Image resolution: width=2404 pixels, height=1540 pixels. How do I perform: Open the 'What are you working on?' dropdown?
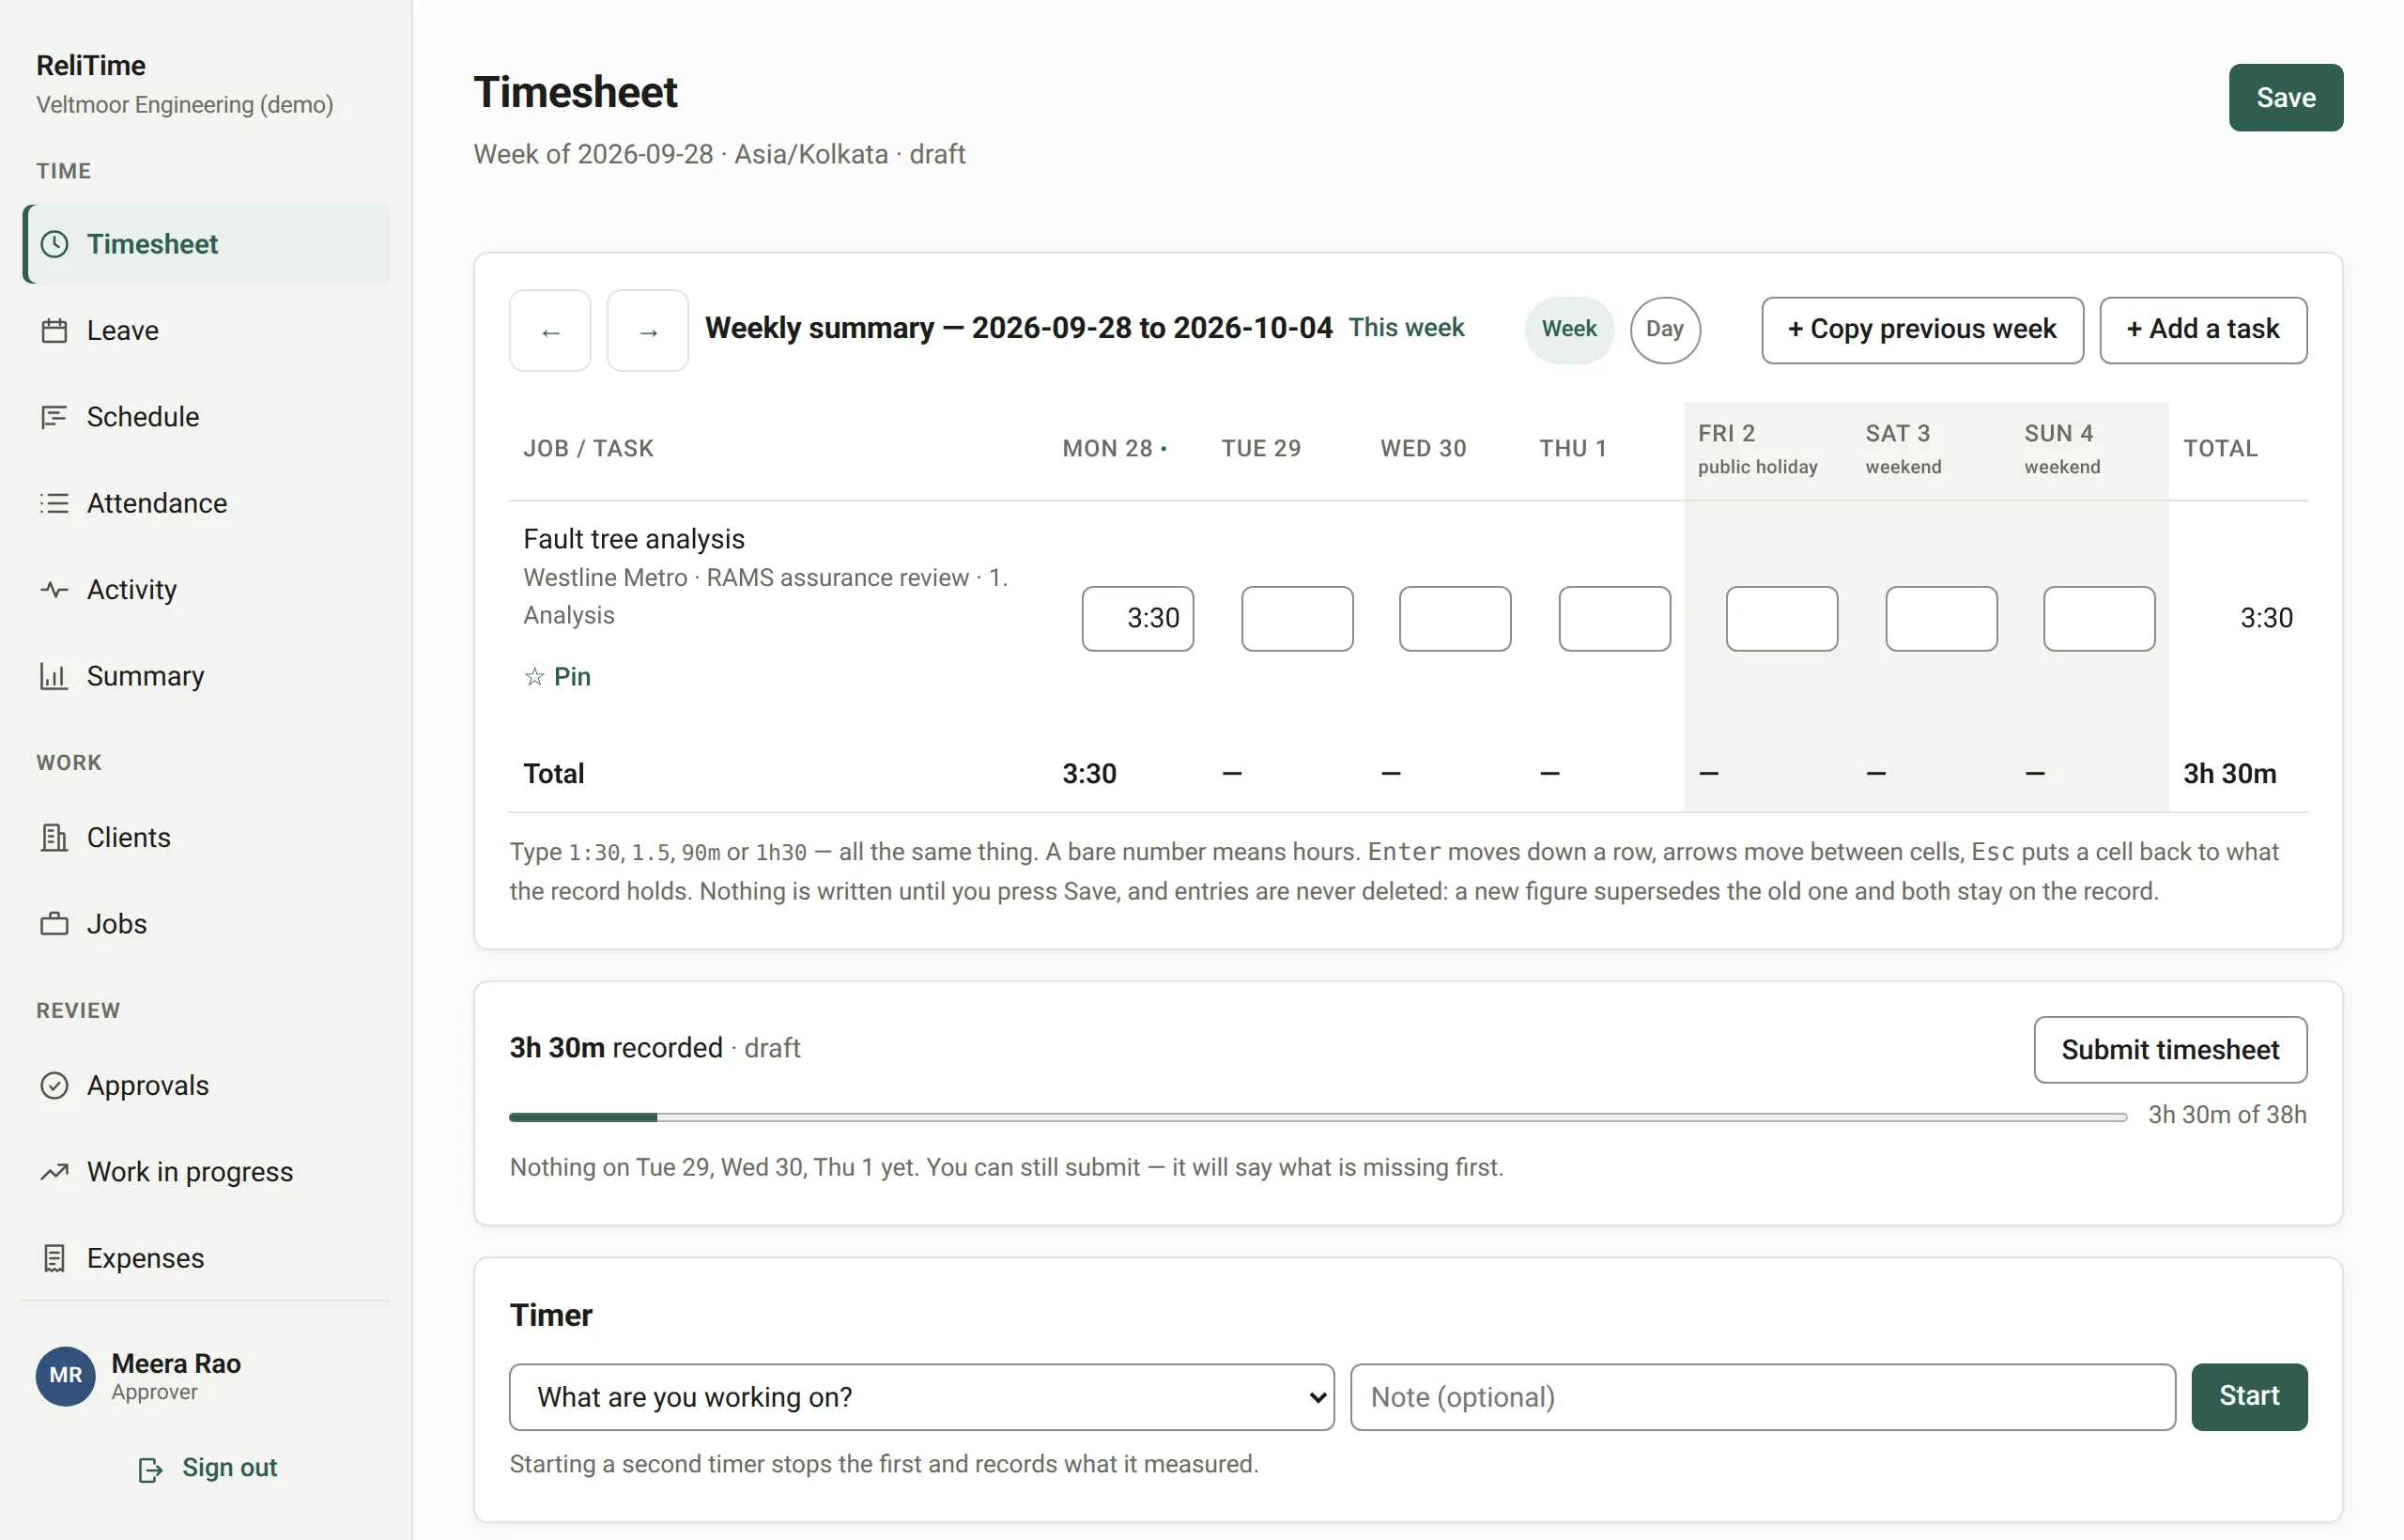point(922,1397)
